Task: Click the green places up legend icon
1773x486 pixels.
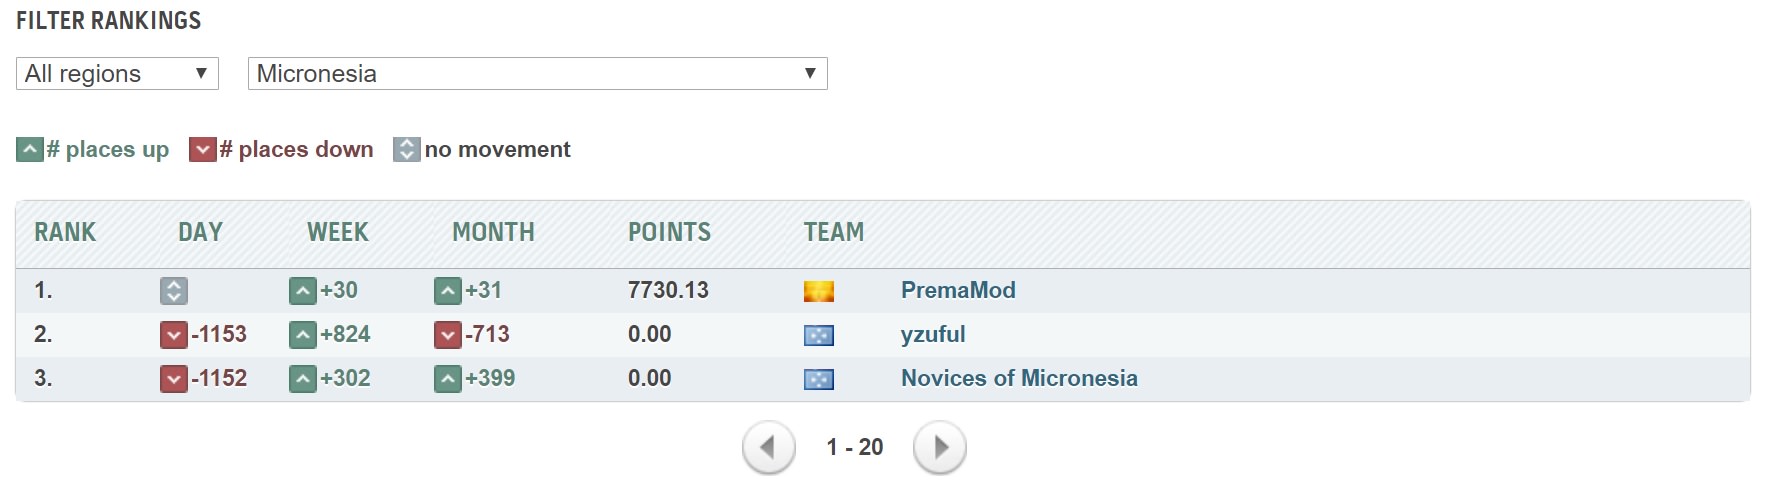Action: pyautogui.click(x=30, y=150)
